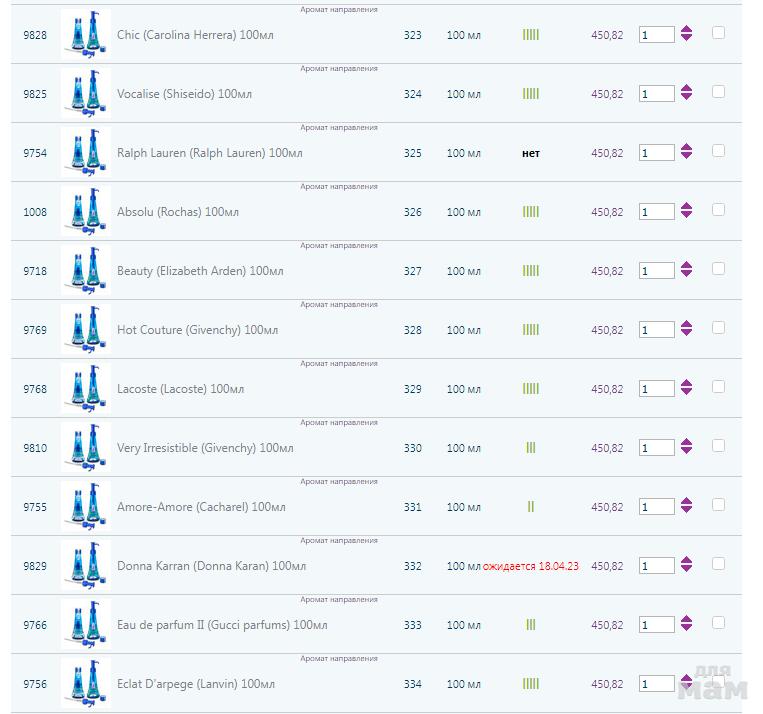Tick the checkbox for Chic (Carolina Herrera)
Image resolution: width=763 pixels, height=714 pixels.
tap(718, 33)
